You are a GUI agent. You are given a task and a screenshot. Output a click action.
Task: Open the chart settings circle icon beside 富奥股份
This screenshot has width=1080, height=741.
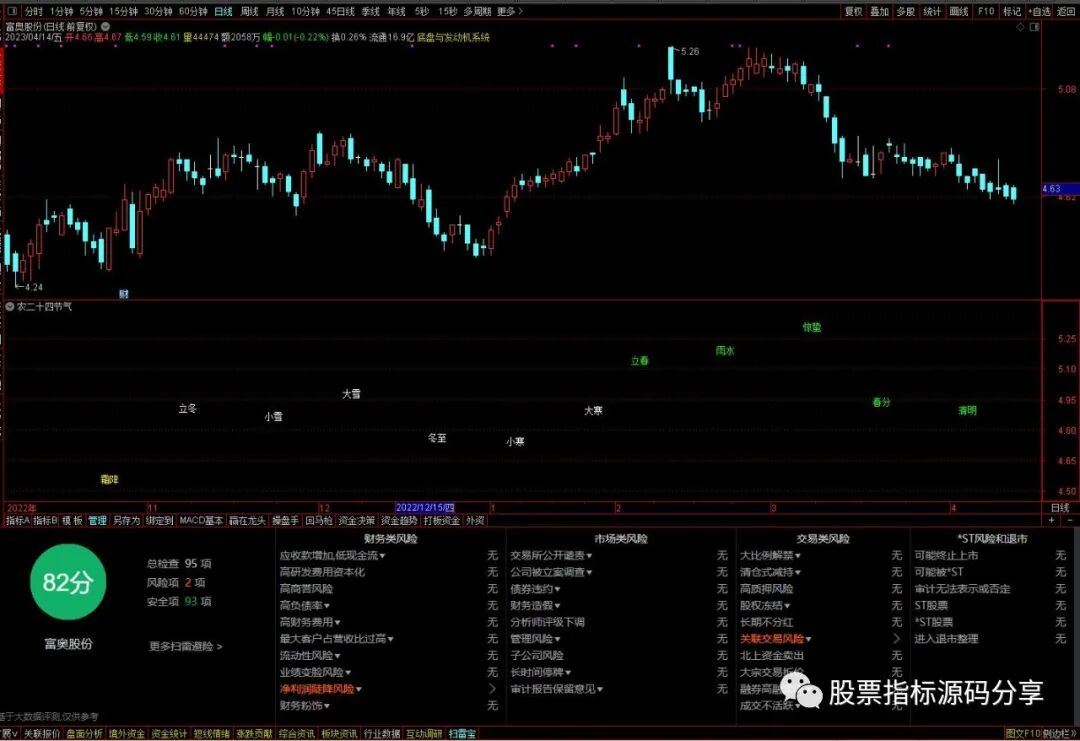pyautogui.click(x=105, y=26)
